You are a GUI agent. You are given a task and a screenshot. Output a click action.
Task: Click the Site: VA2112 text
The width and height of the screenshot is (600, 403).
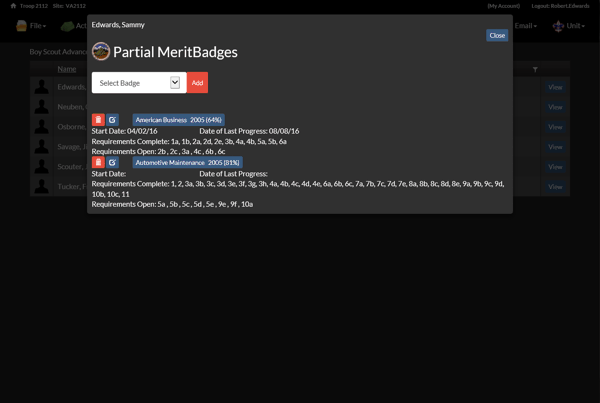click(x=69, y=6)
